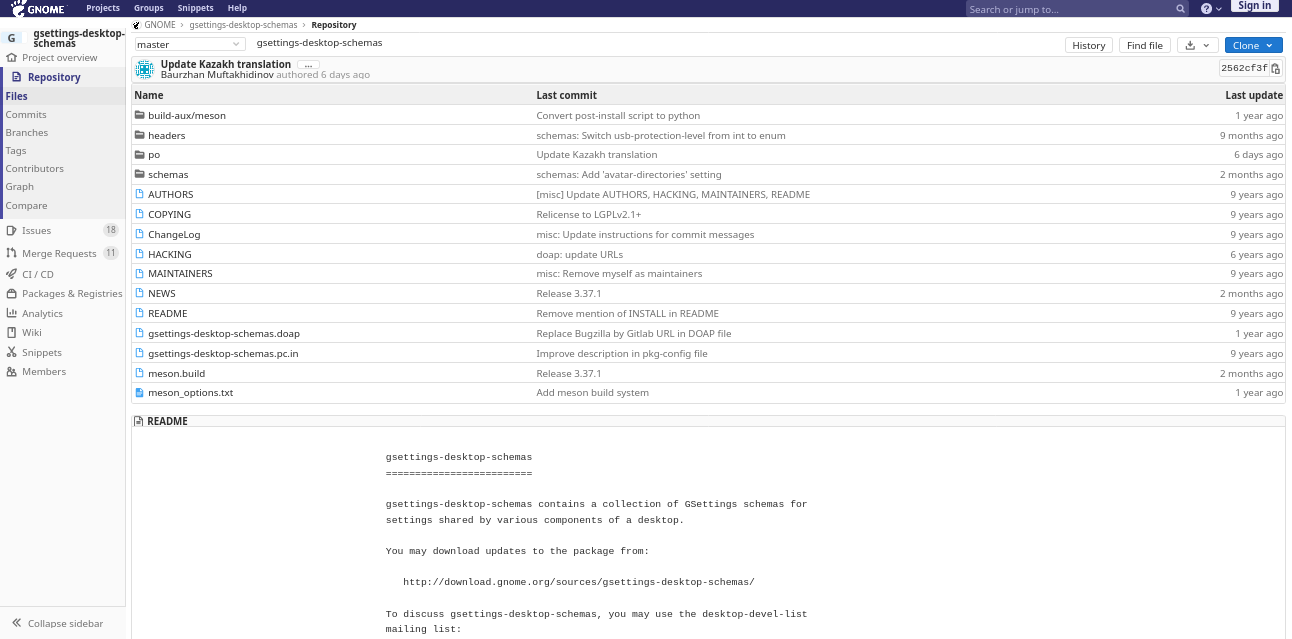
Task: Click the search magnifier icon
Action: 1181,9
